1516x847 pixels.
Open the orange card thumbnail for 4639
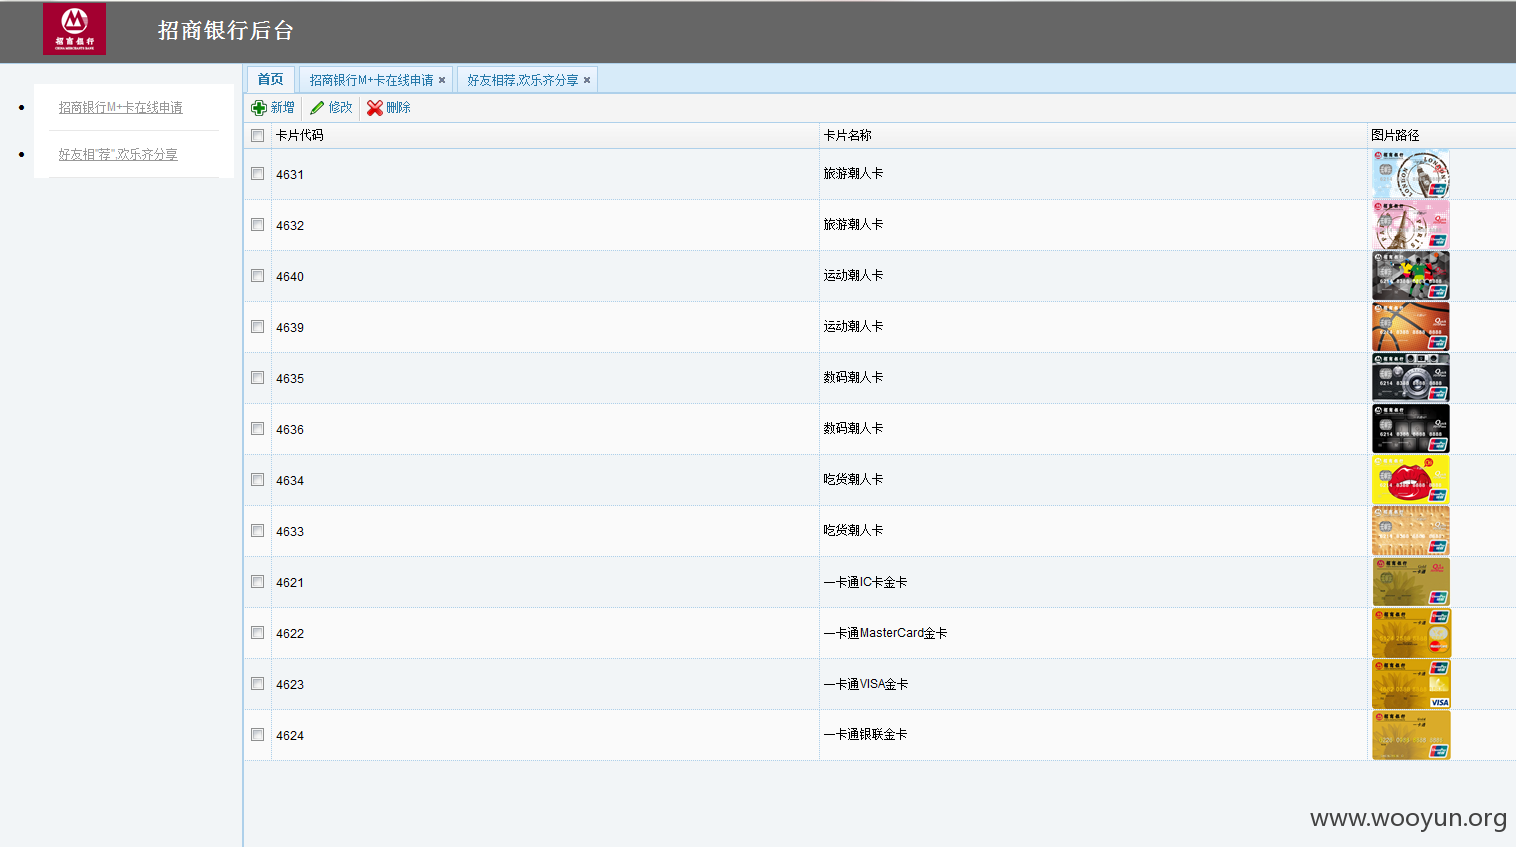pyautogui.click(x=1411, y=327)
